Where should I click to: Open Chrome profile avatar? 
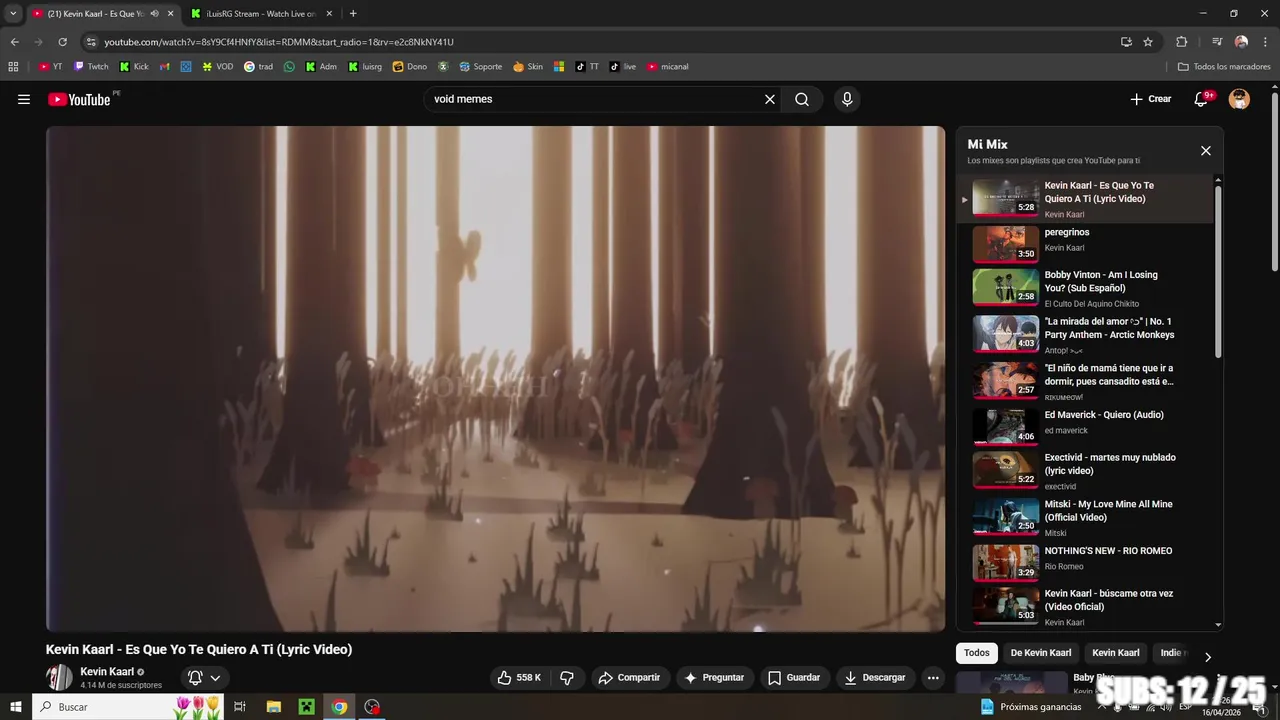coord(1241,42)
